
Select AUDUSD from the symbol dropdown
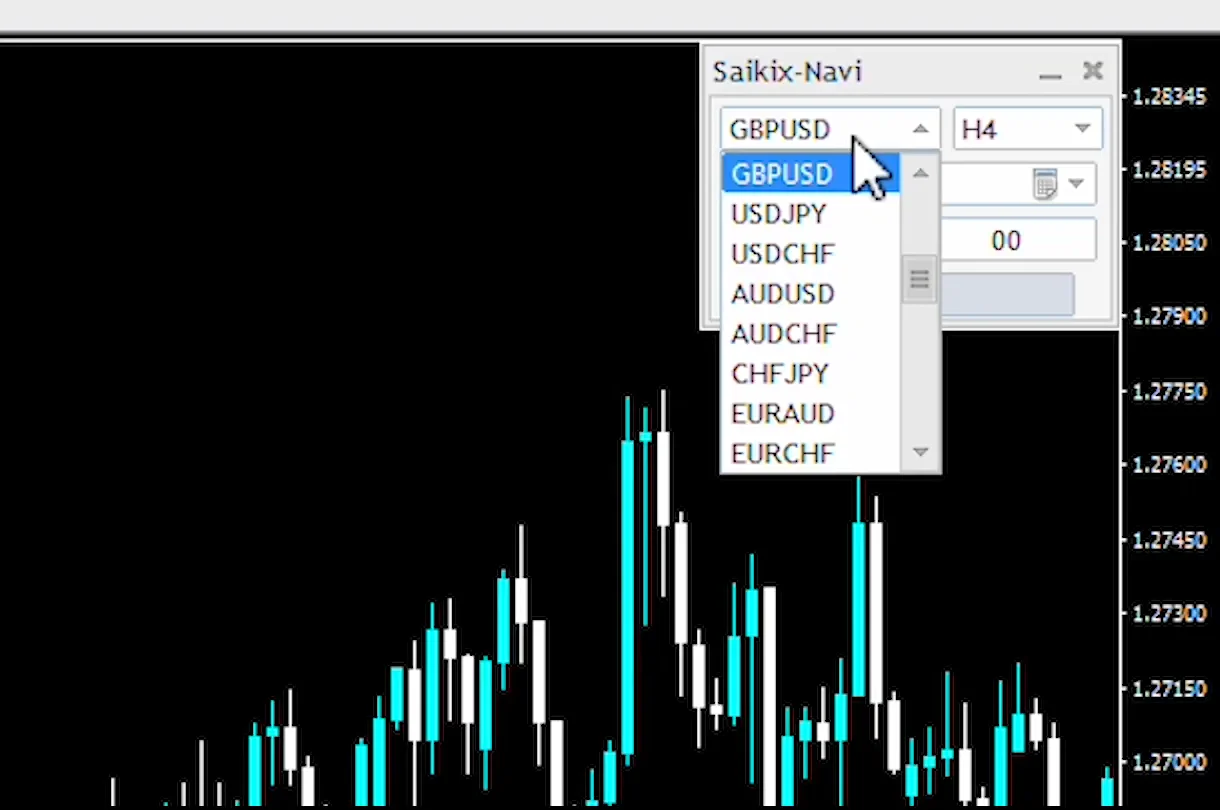811,294
